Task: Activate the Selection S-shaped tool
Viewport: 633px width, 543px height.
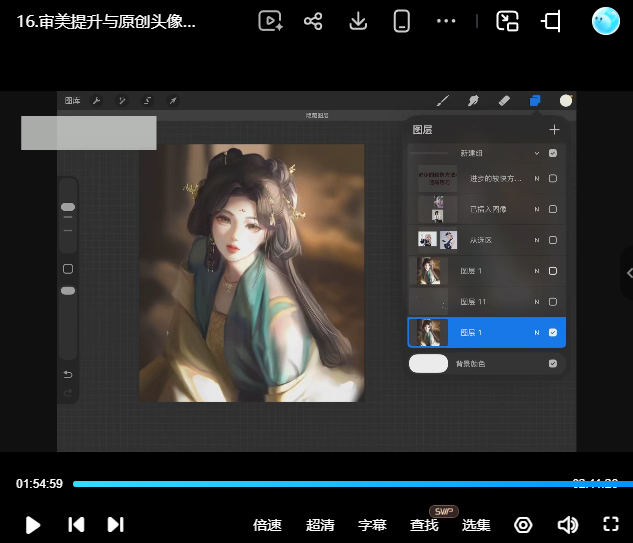Action: [147, 101]
